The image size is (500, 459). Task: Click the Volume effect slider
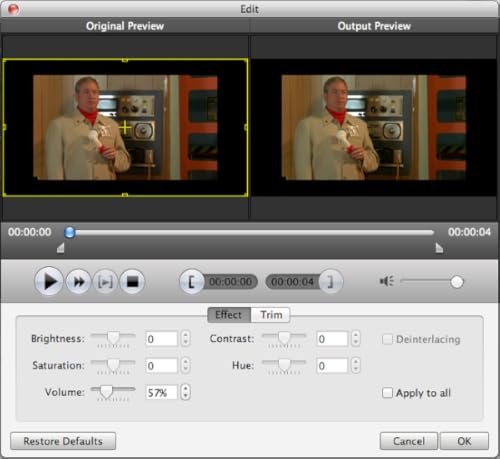113,392
